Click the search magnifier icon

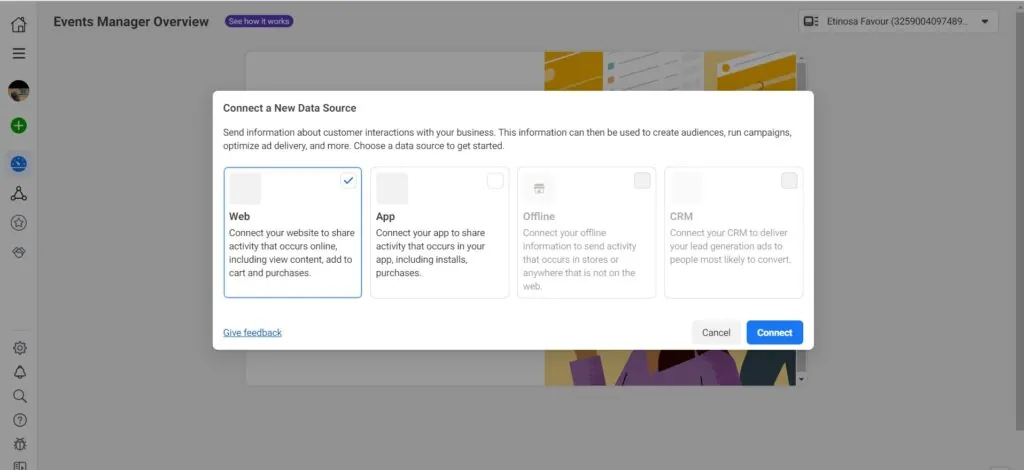point(20,396)
